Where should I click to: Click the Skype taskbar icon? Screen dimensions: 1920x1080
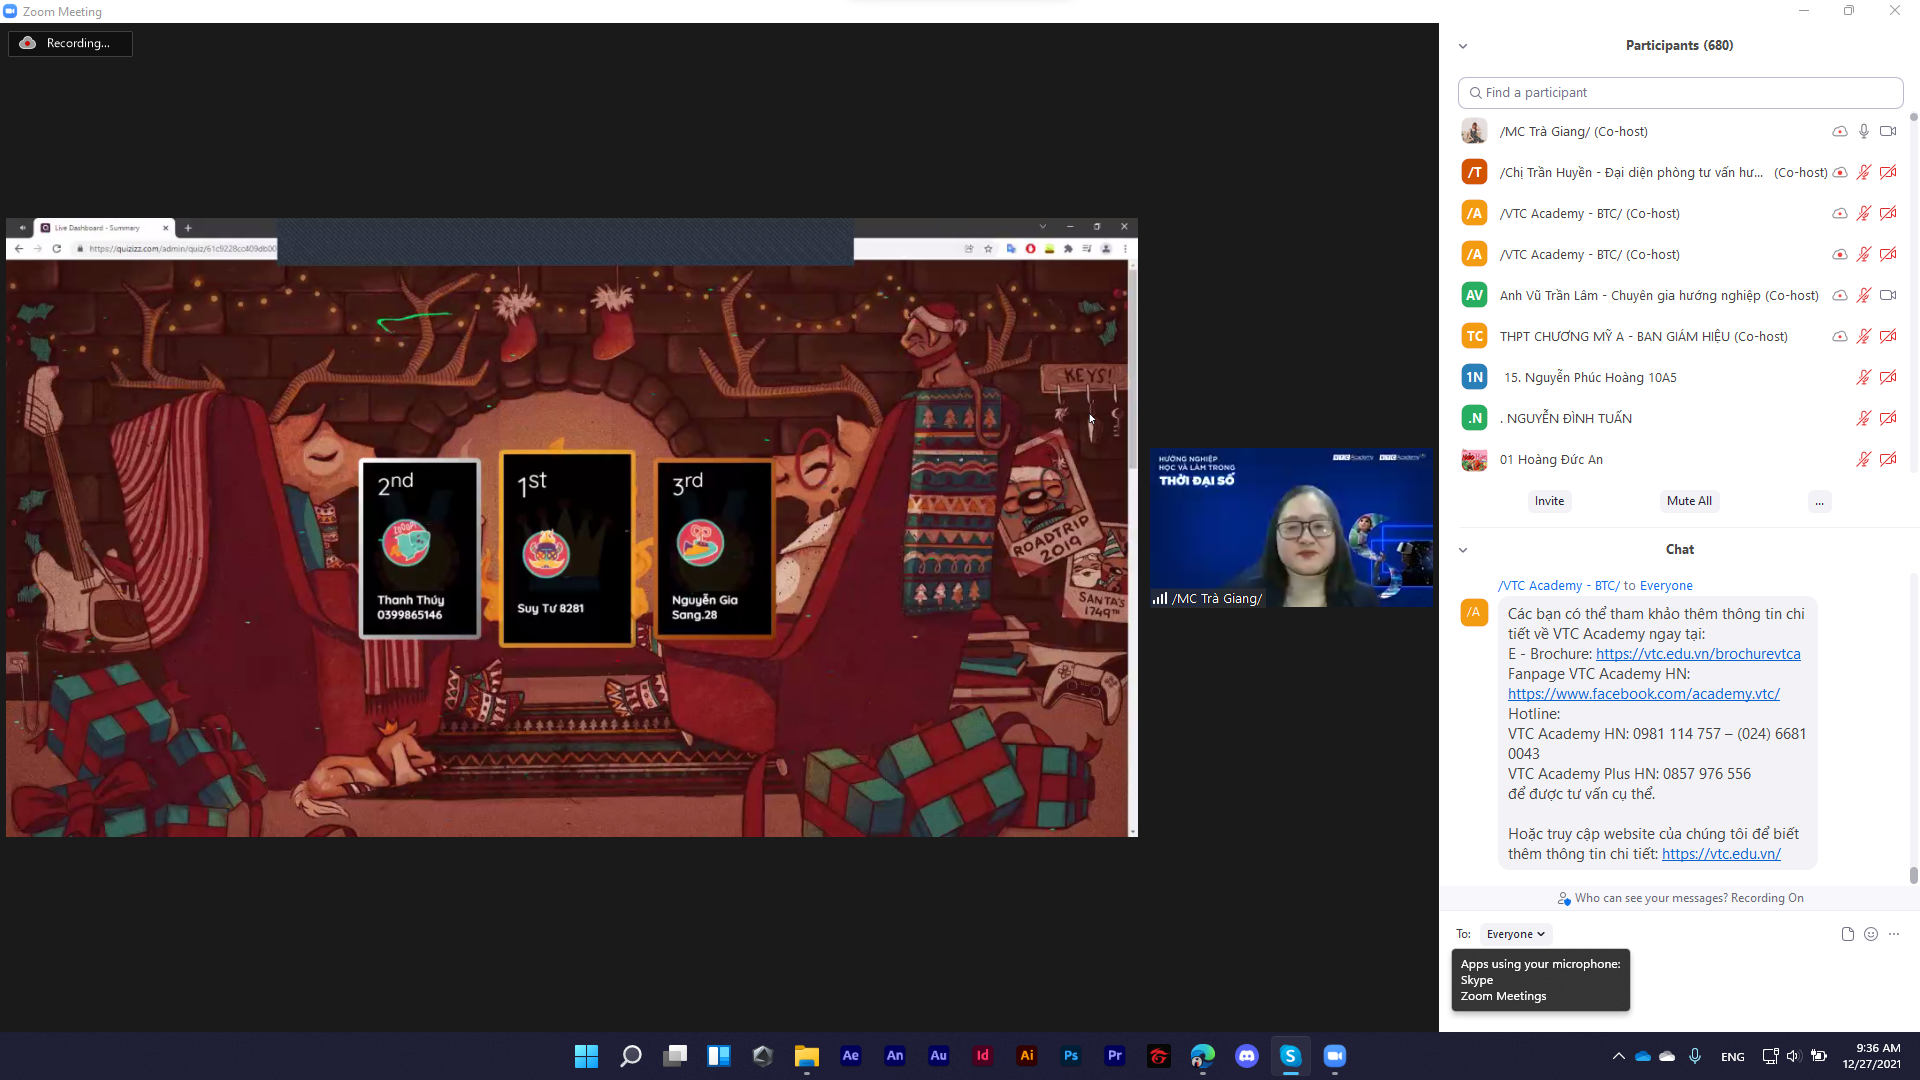1290,1056
